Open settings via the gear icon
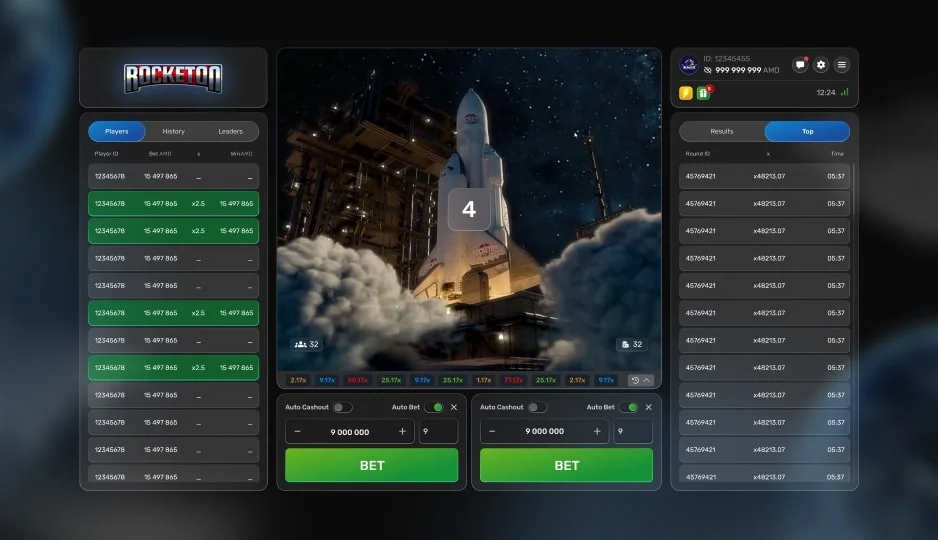938x540 pixels. point(821,65)
